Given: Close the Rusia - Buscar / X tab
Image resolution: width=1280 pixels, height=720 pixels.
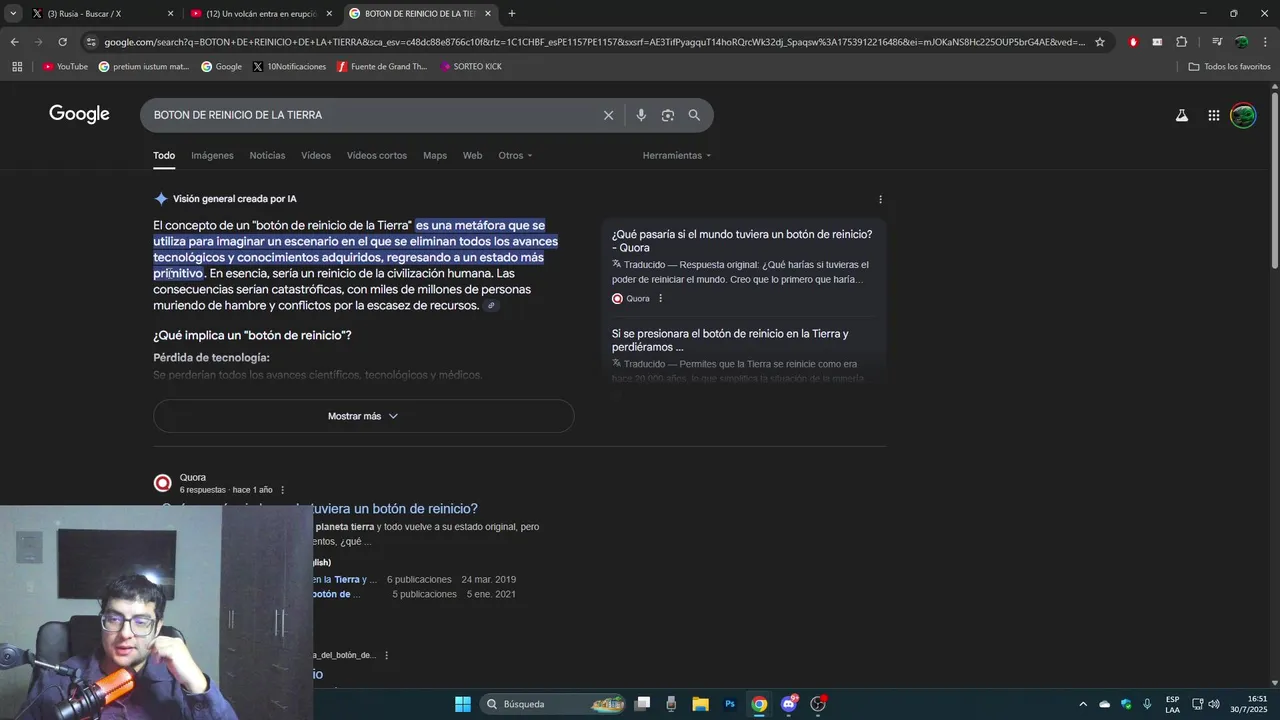Looking at the screenshot, I should [170, 14].
